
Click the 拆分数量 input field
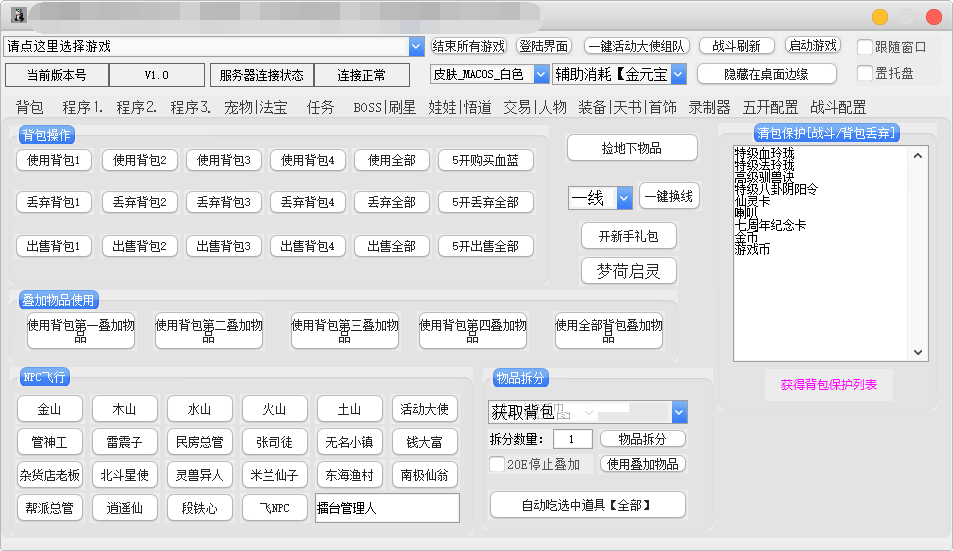pyautogui.click(x=573, y=439)
